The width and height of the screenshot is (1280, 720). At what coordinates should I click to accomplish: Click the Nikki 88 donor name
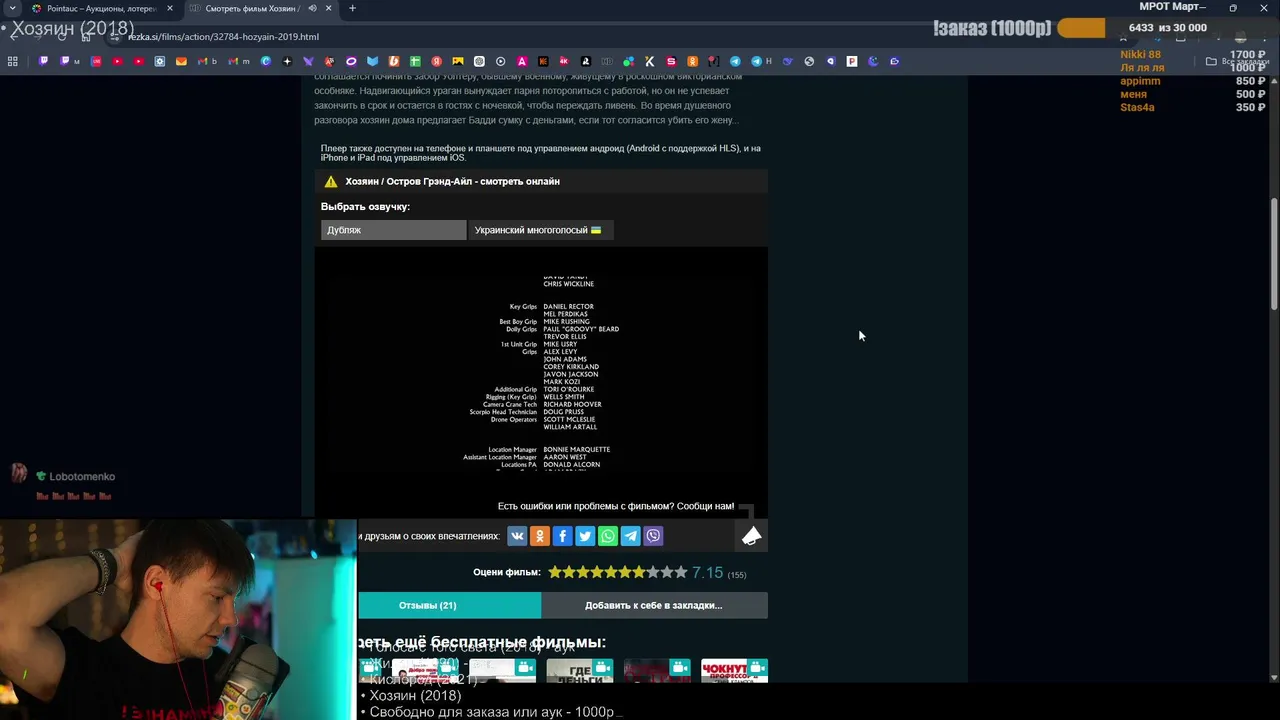click(x=1141, y=55)
